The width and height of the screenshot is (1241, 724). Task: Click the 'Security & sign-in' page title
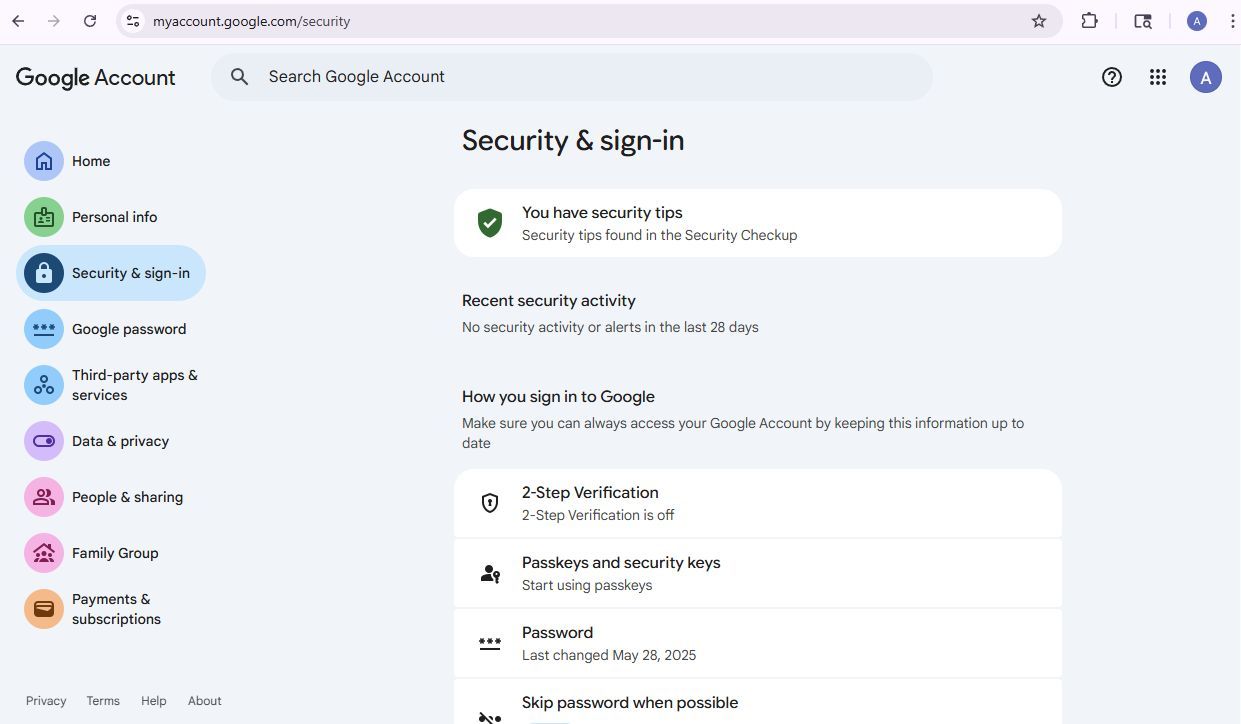pyautogui.click(x=573, y=140)
